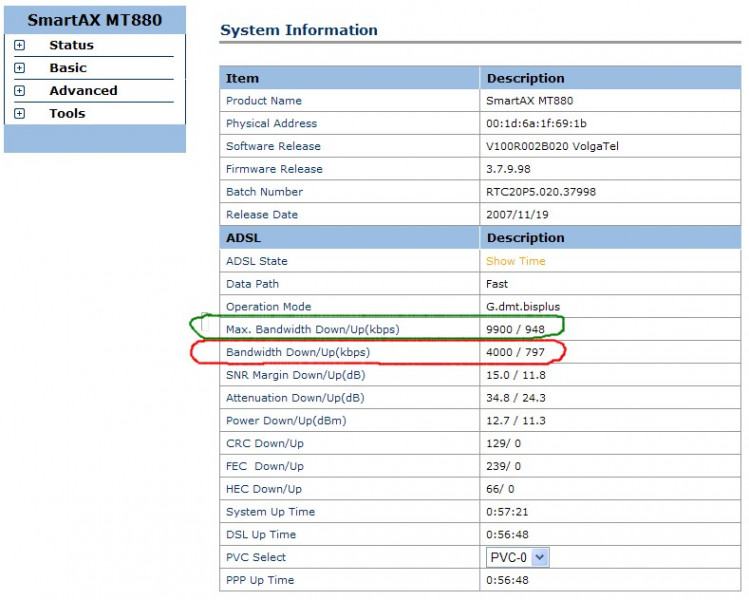Click the Physical Address value
Screen dimensions: 749x600
(x=536, y=124)
